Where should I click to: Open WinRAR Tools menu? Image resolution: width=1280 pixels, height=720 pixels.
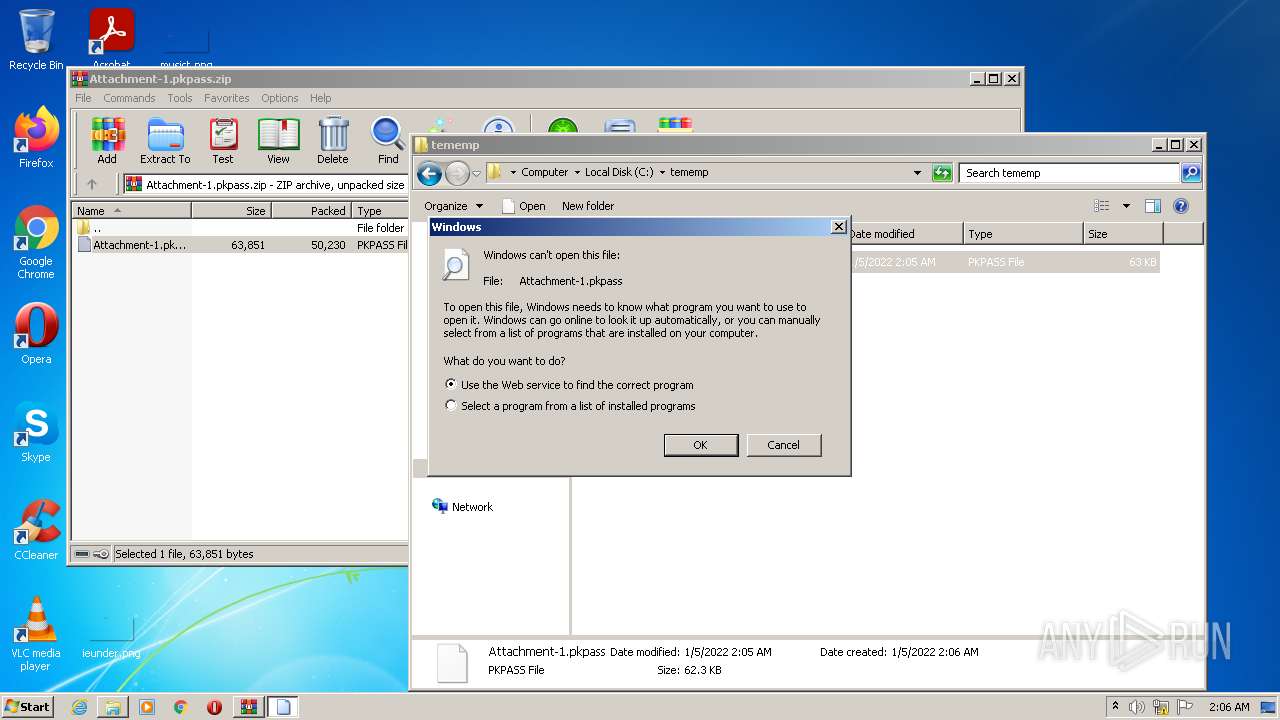click(180, 98)
